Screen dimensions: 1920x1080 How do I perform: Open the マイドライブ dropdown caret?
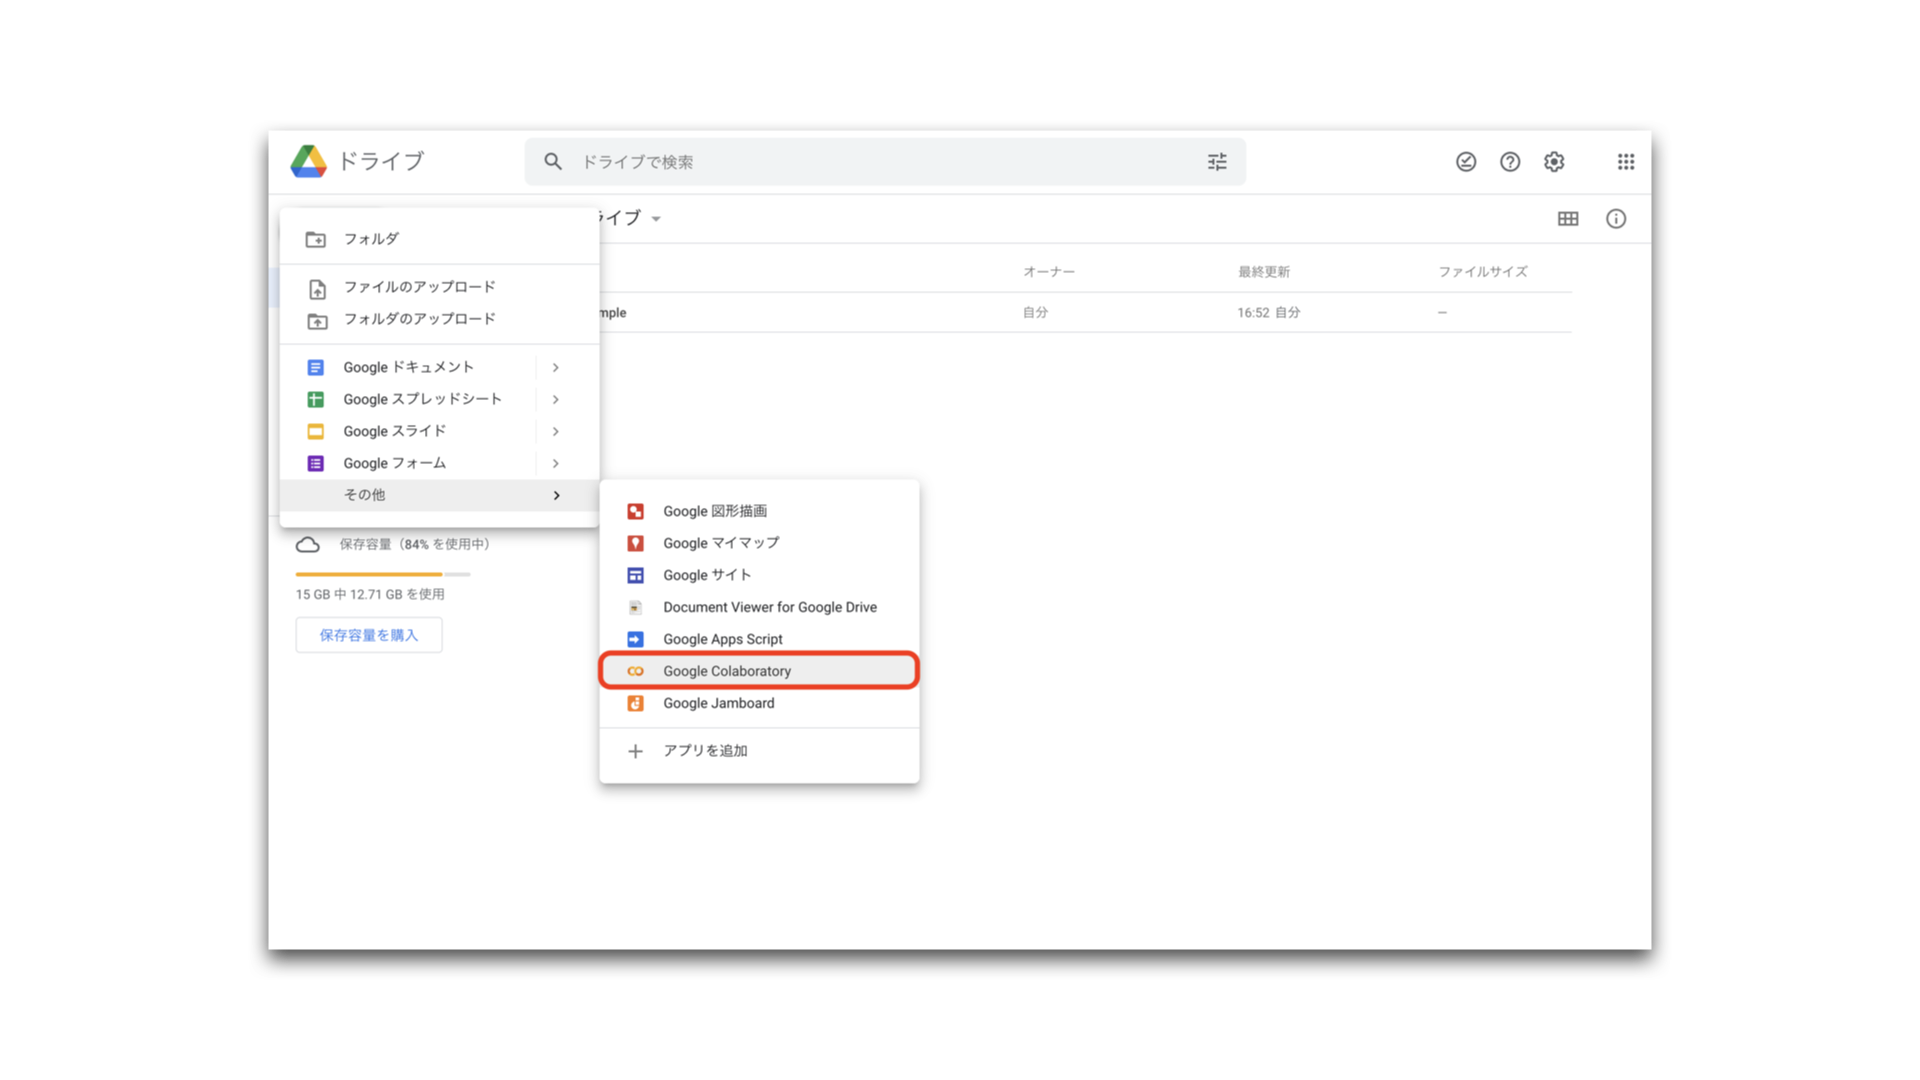tap(656, 218)
